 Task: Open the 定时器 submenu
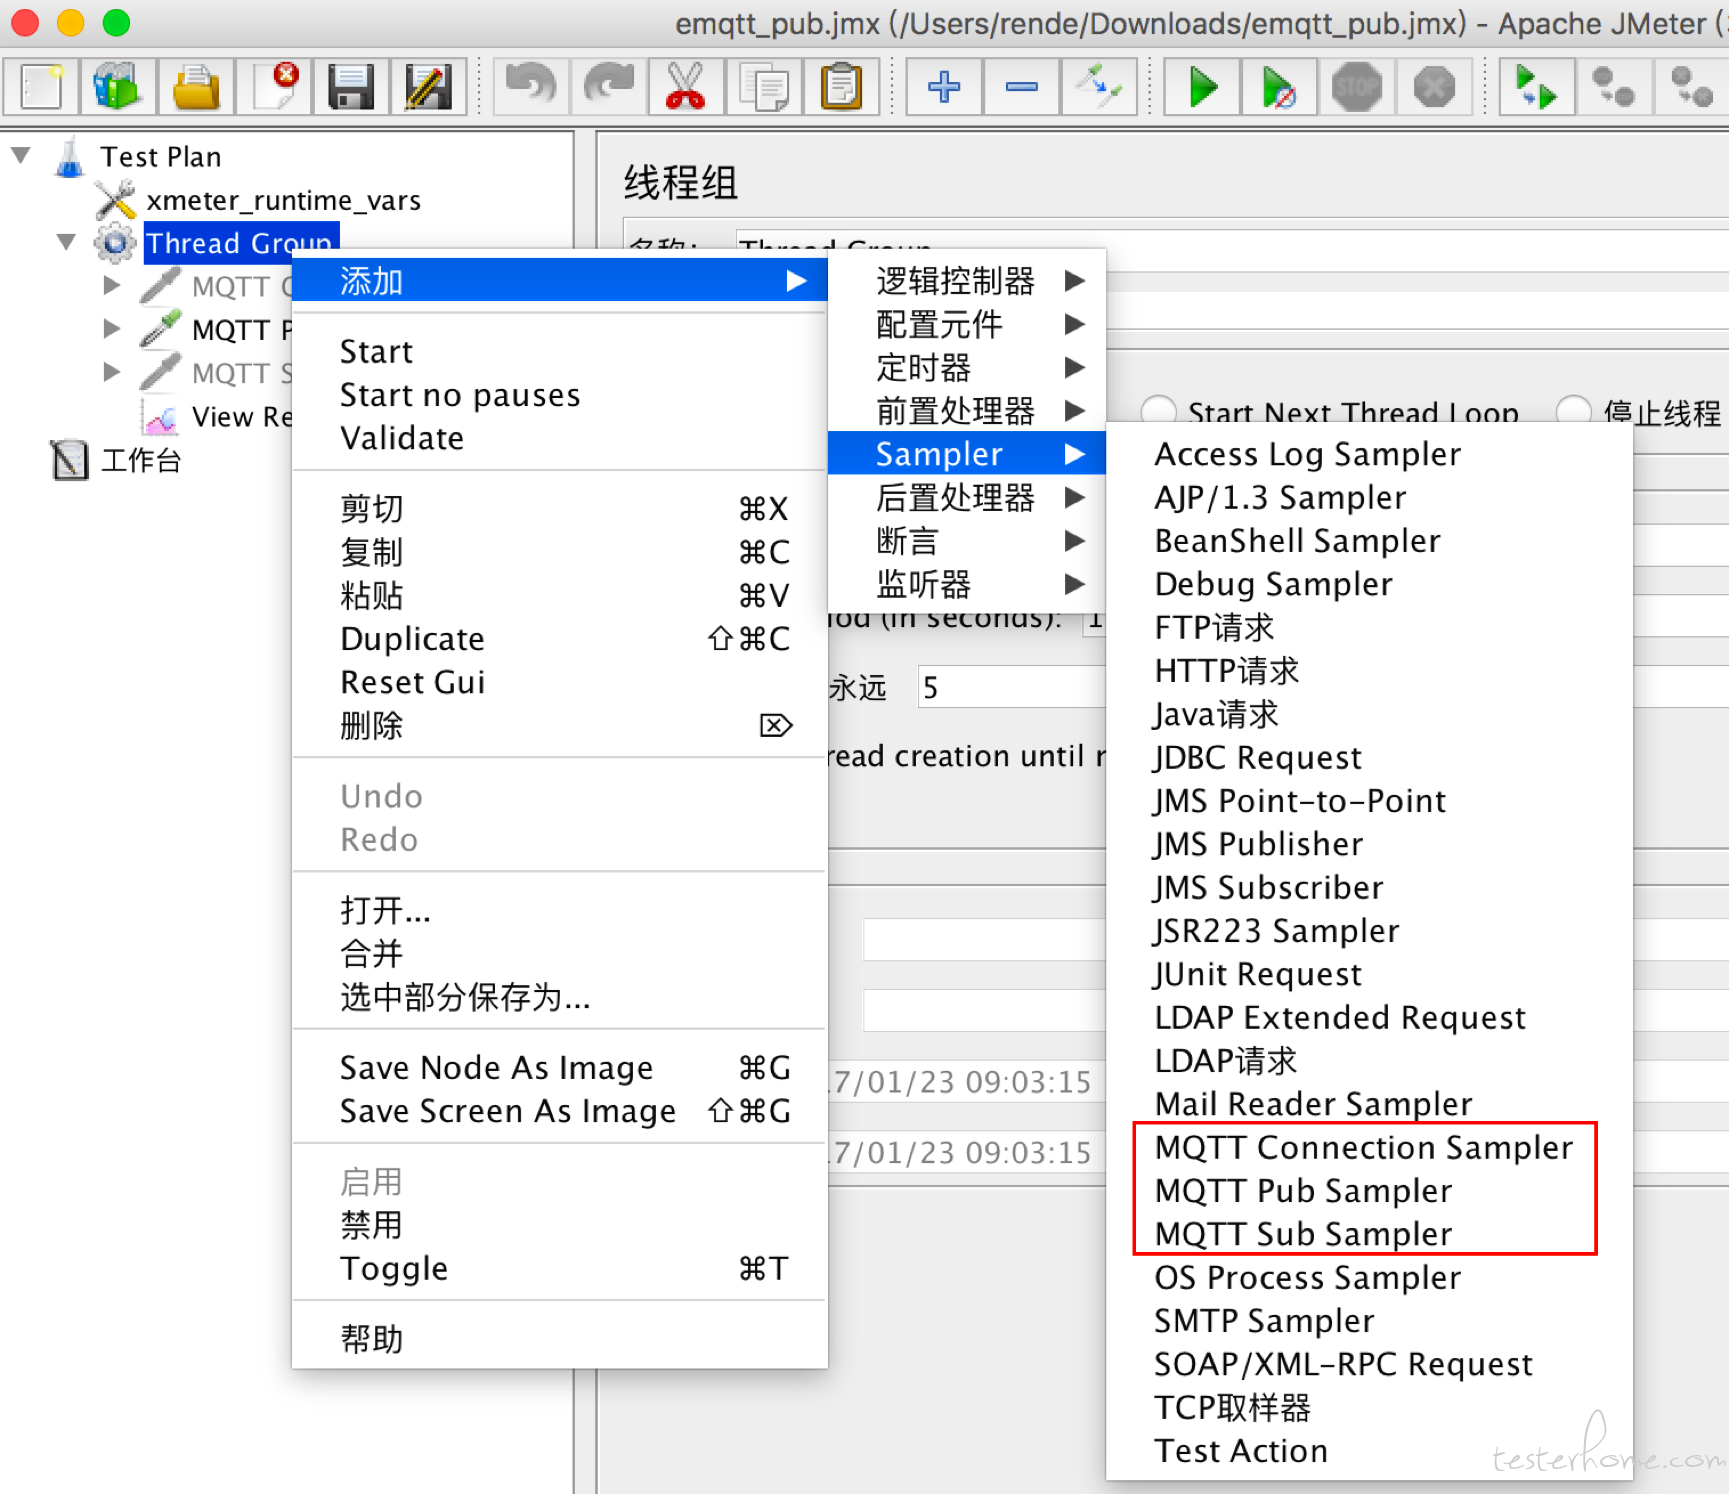tap(967, 367)
